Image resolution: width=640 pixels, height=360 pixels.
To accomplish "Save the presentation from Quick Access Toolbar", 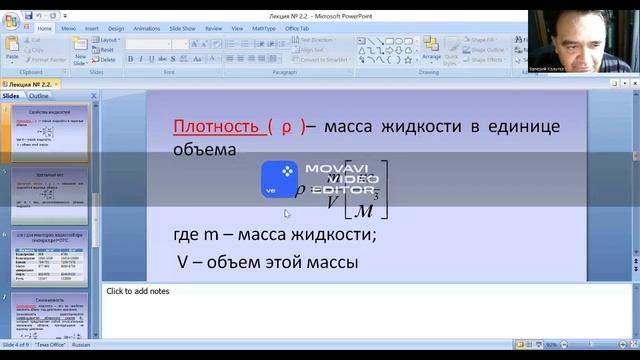I will click(x=28, y=16).
